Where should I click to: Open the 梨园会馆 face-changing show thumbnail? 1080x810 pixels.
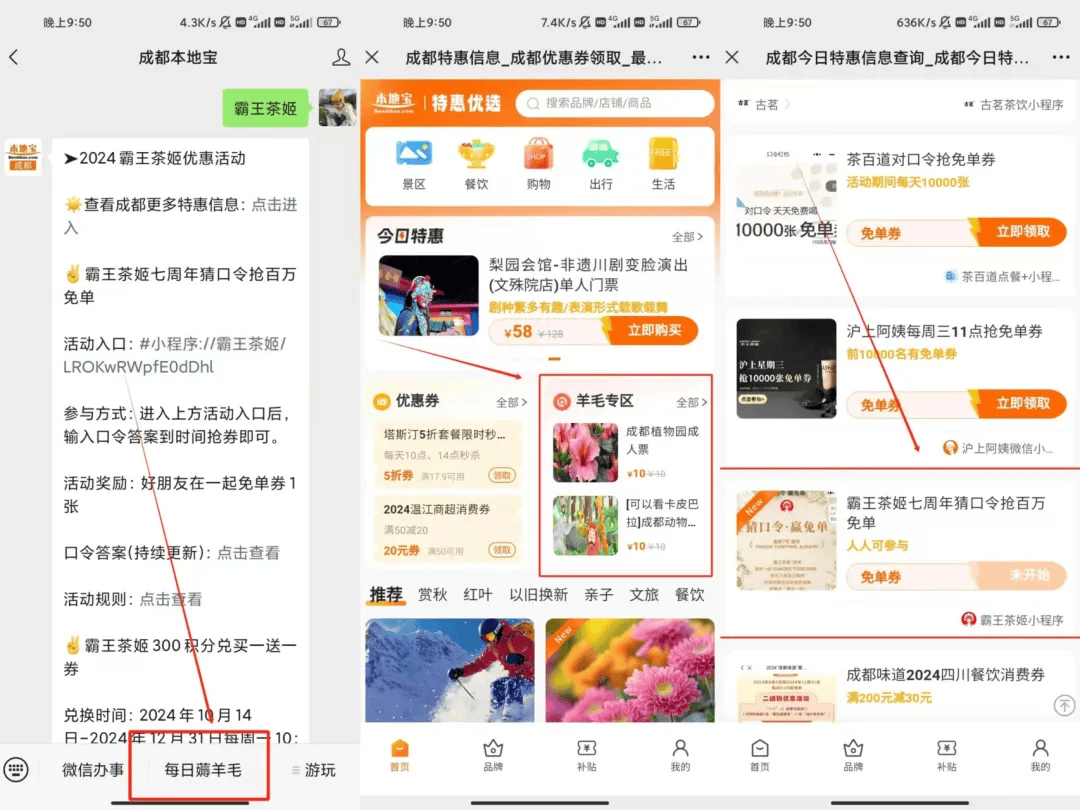pos(428,295)
